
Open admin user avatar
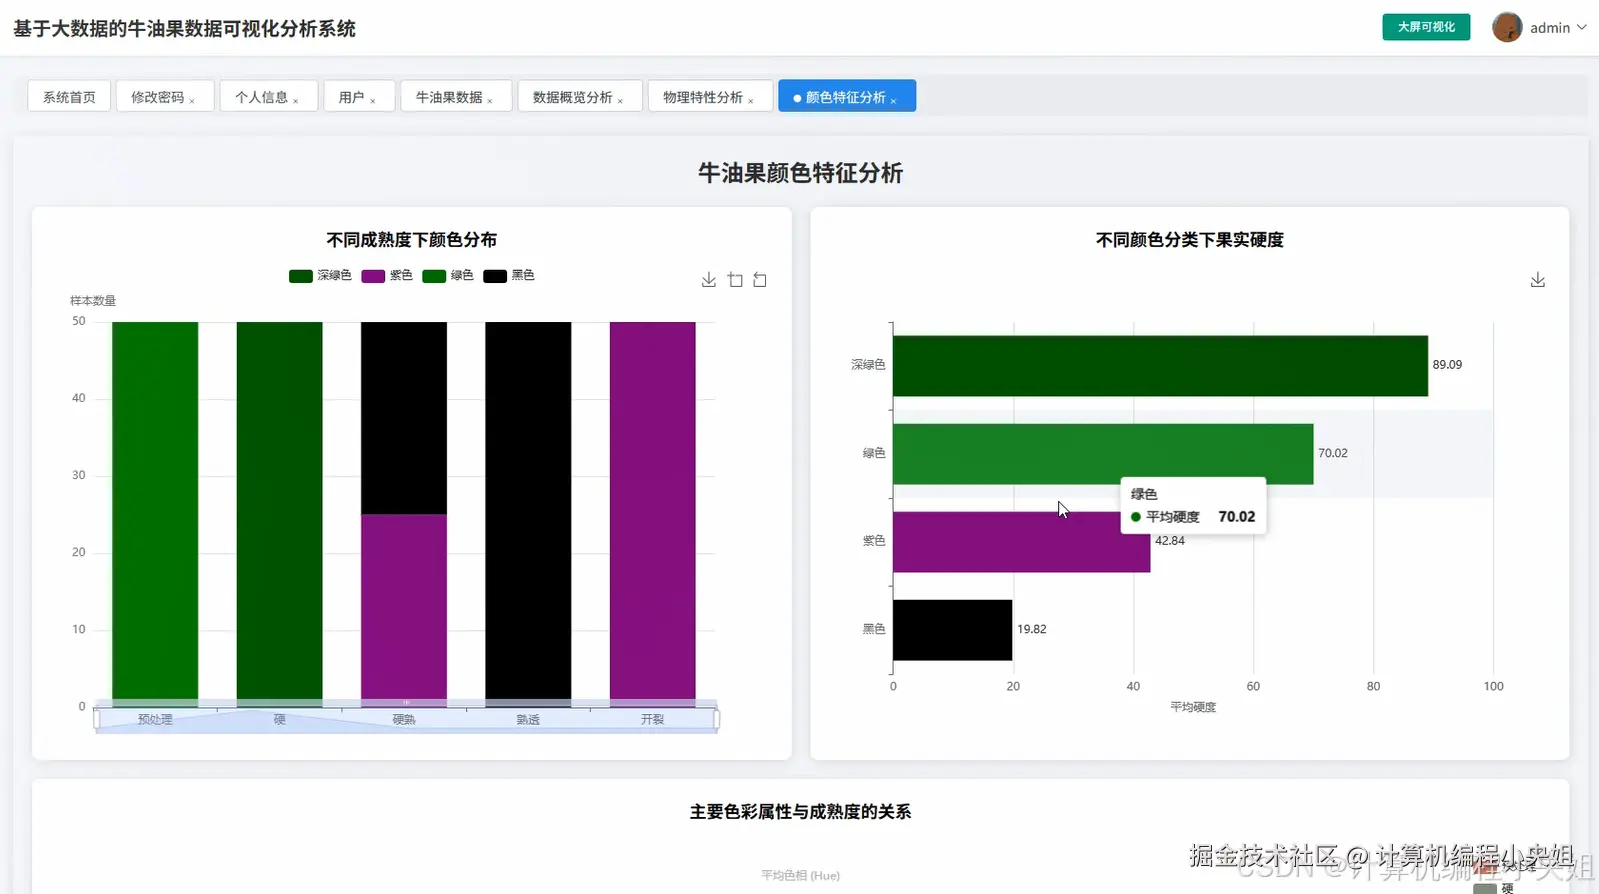1507,27
